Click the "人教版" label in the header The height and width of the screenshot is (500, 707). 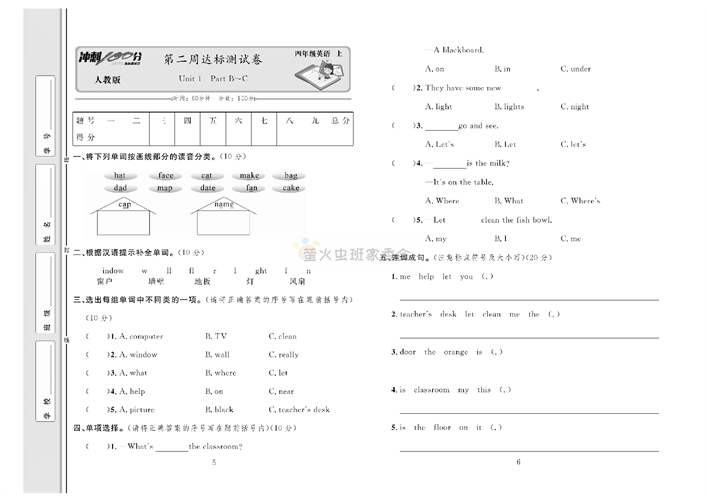point(107,80)
